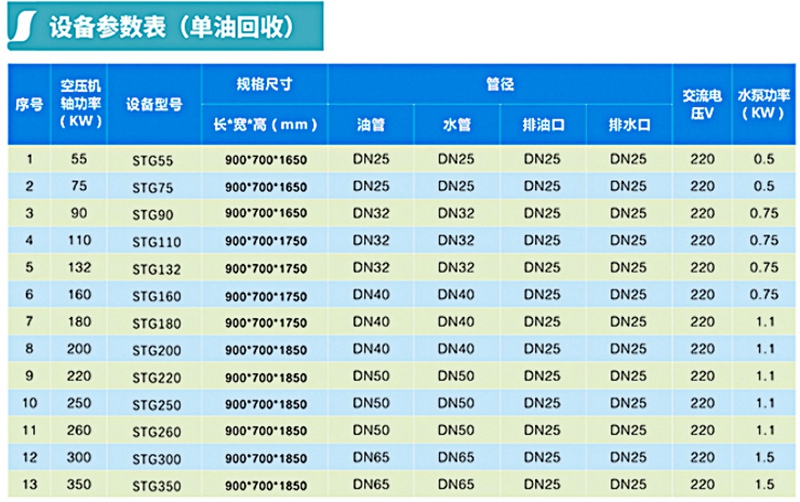The width and height of the screenshot is (800, 502).
Task: Select the 设备型号 column header
Action: pyautogui.click(x=153, y=104)
